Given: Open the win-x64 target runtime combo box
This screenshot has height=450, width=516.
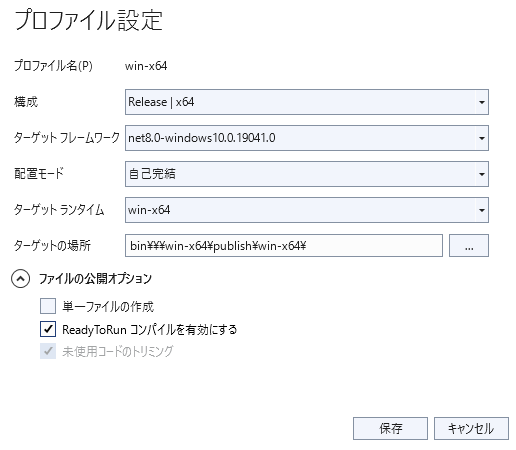Looking at the screenshot, I should pyautogui.click(x=307, y=210).
